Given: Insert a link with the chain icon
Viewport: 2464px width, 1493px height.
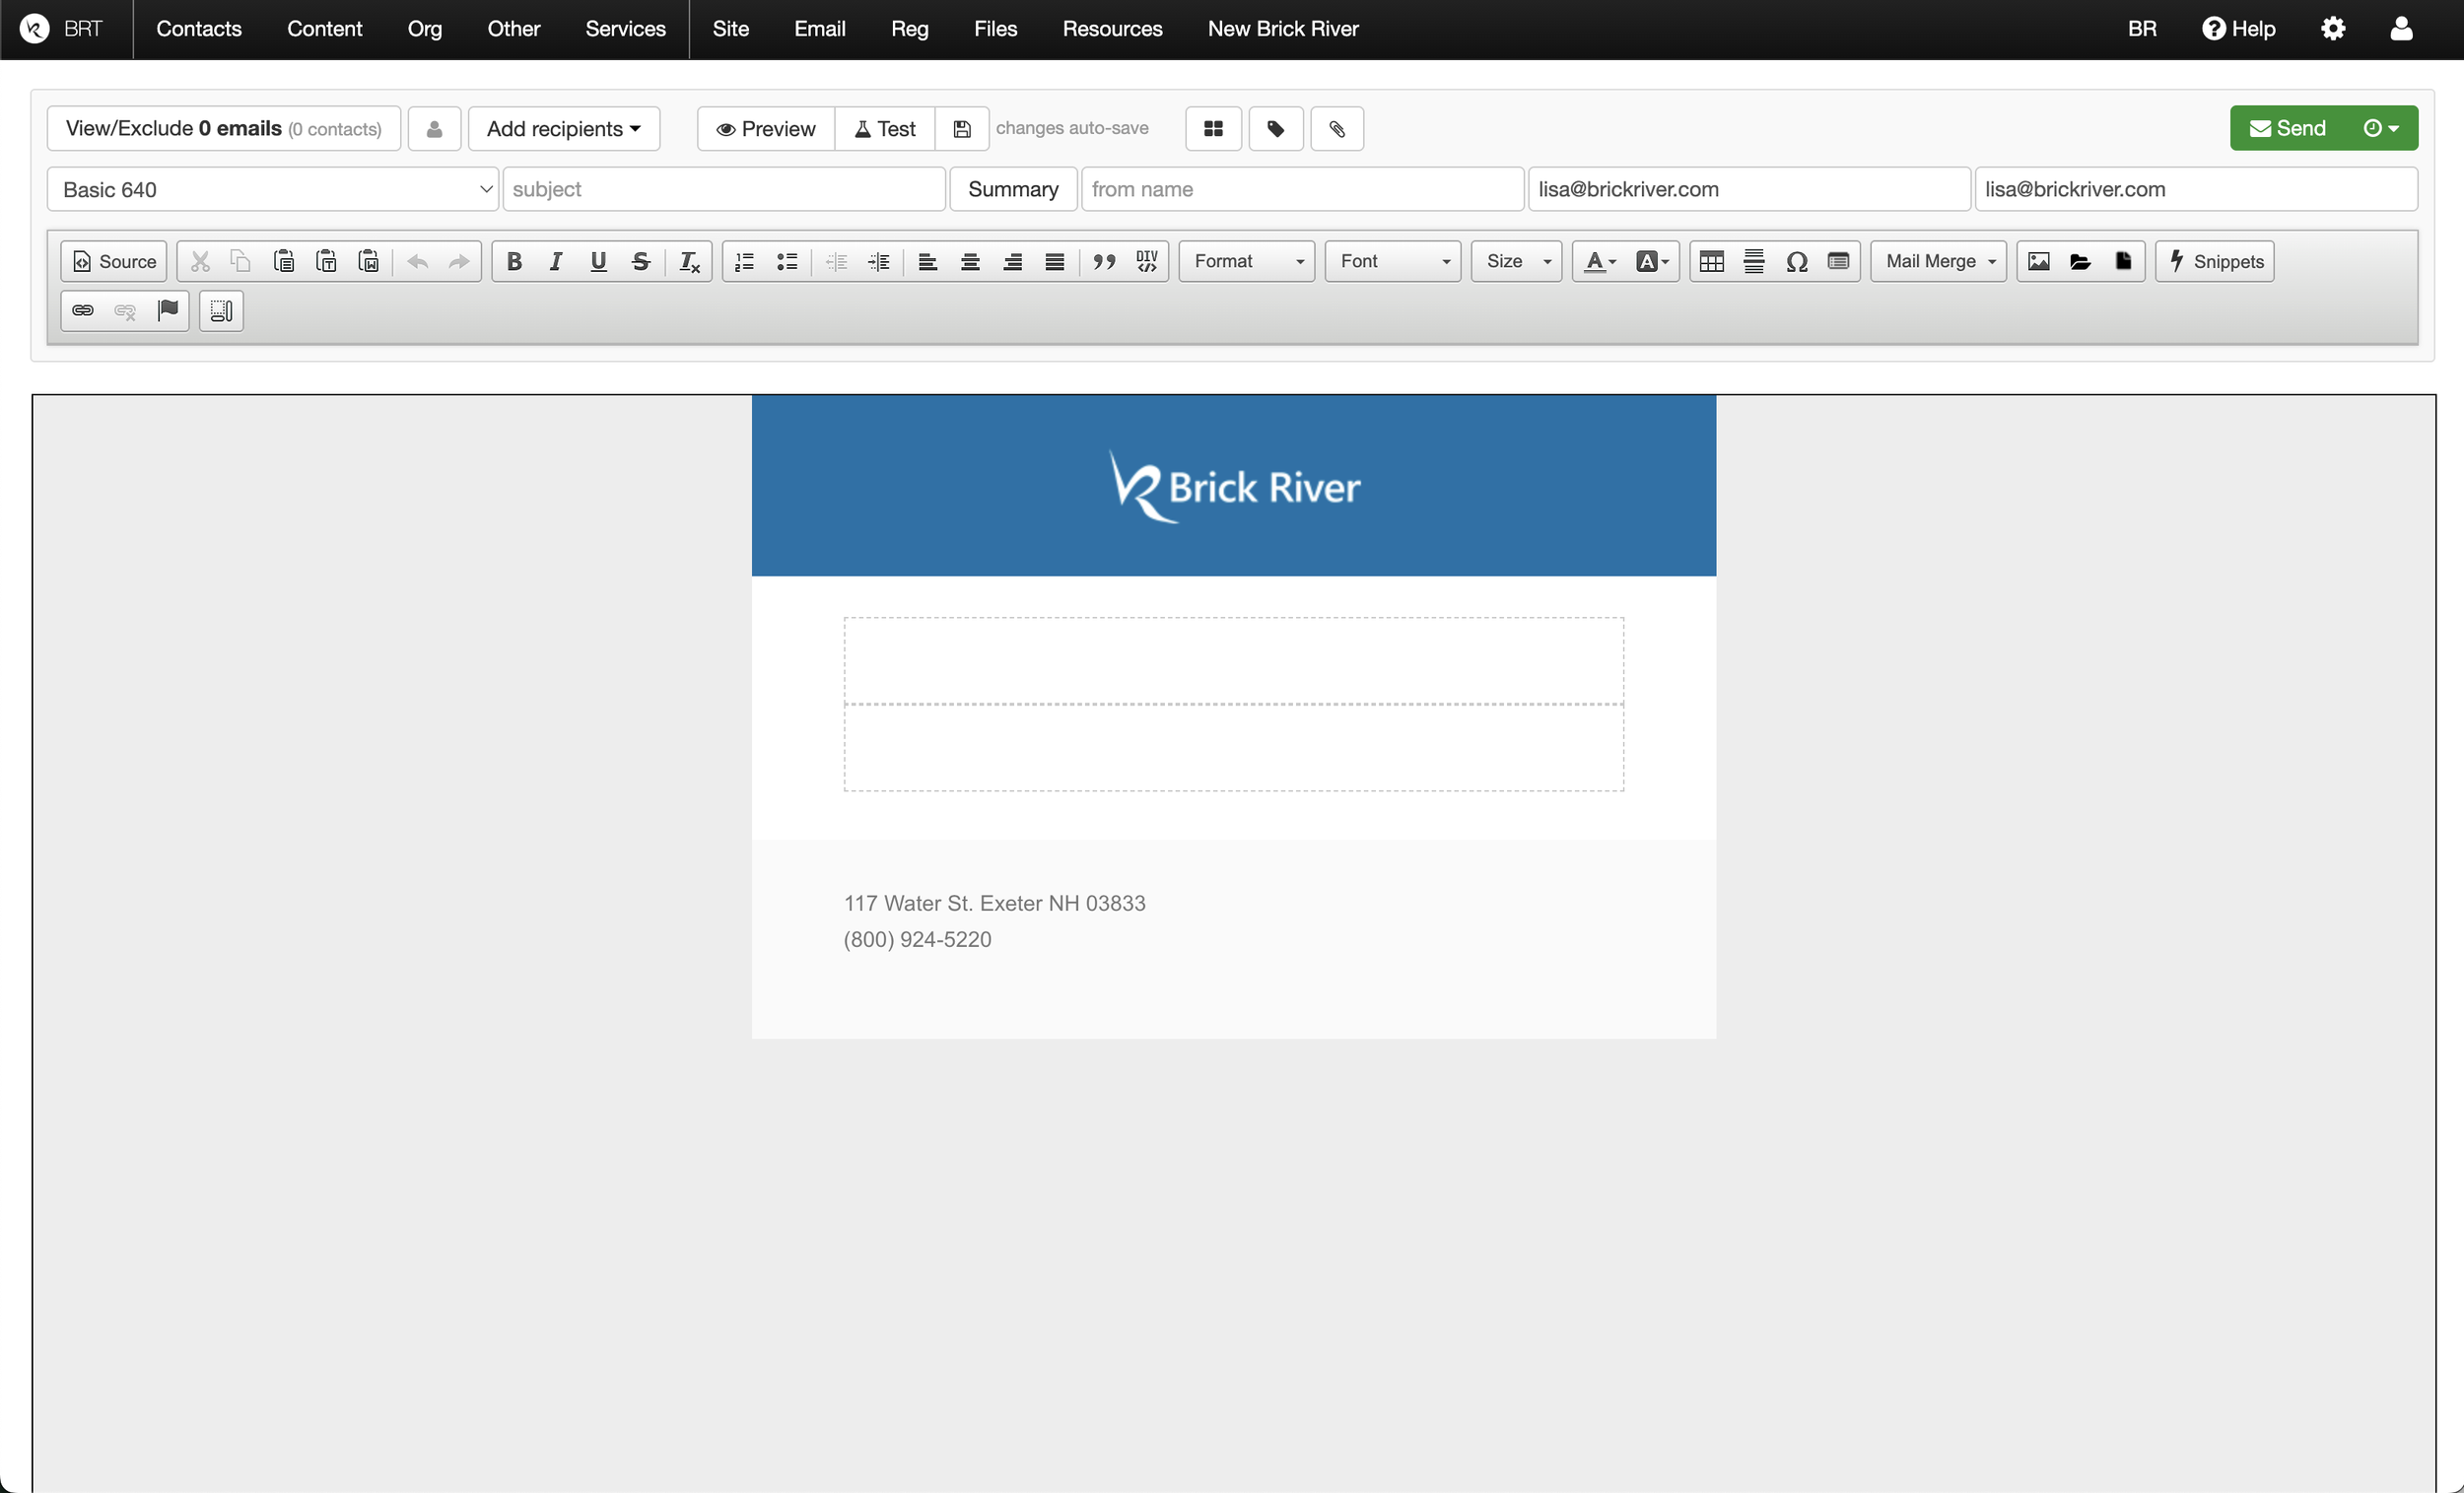Looking at the screenshot, I should point(83,311).
